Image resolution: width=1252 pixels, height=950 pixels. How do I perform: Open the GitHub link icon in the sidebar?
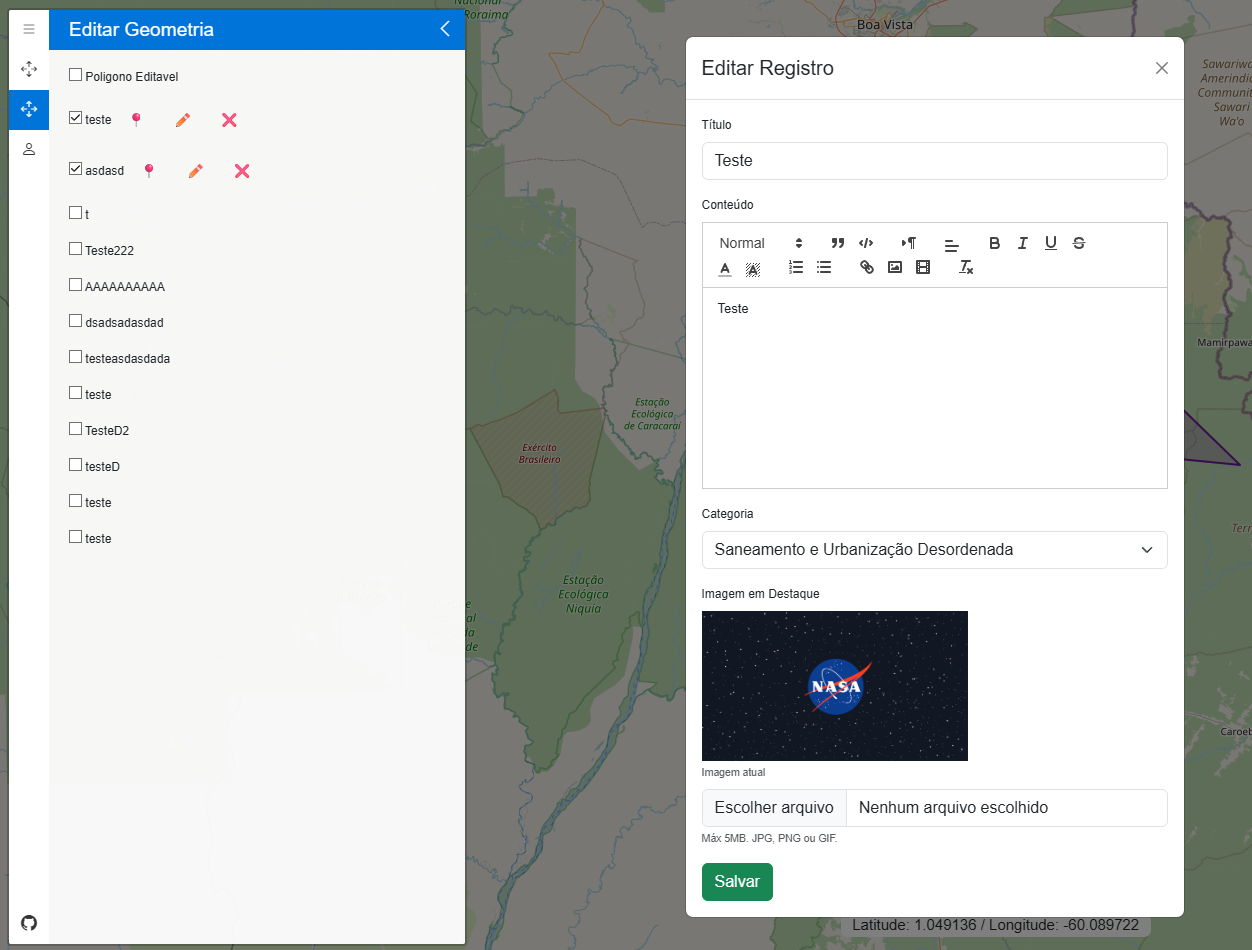click(x=29, y=922)
